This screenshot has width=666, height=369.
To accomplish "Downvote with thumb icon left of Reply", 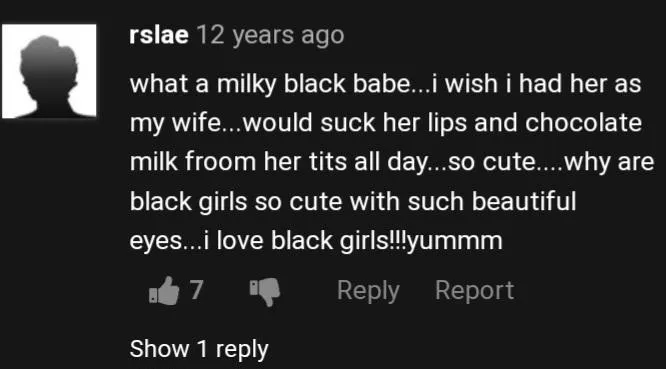I will pos(265,292).
